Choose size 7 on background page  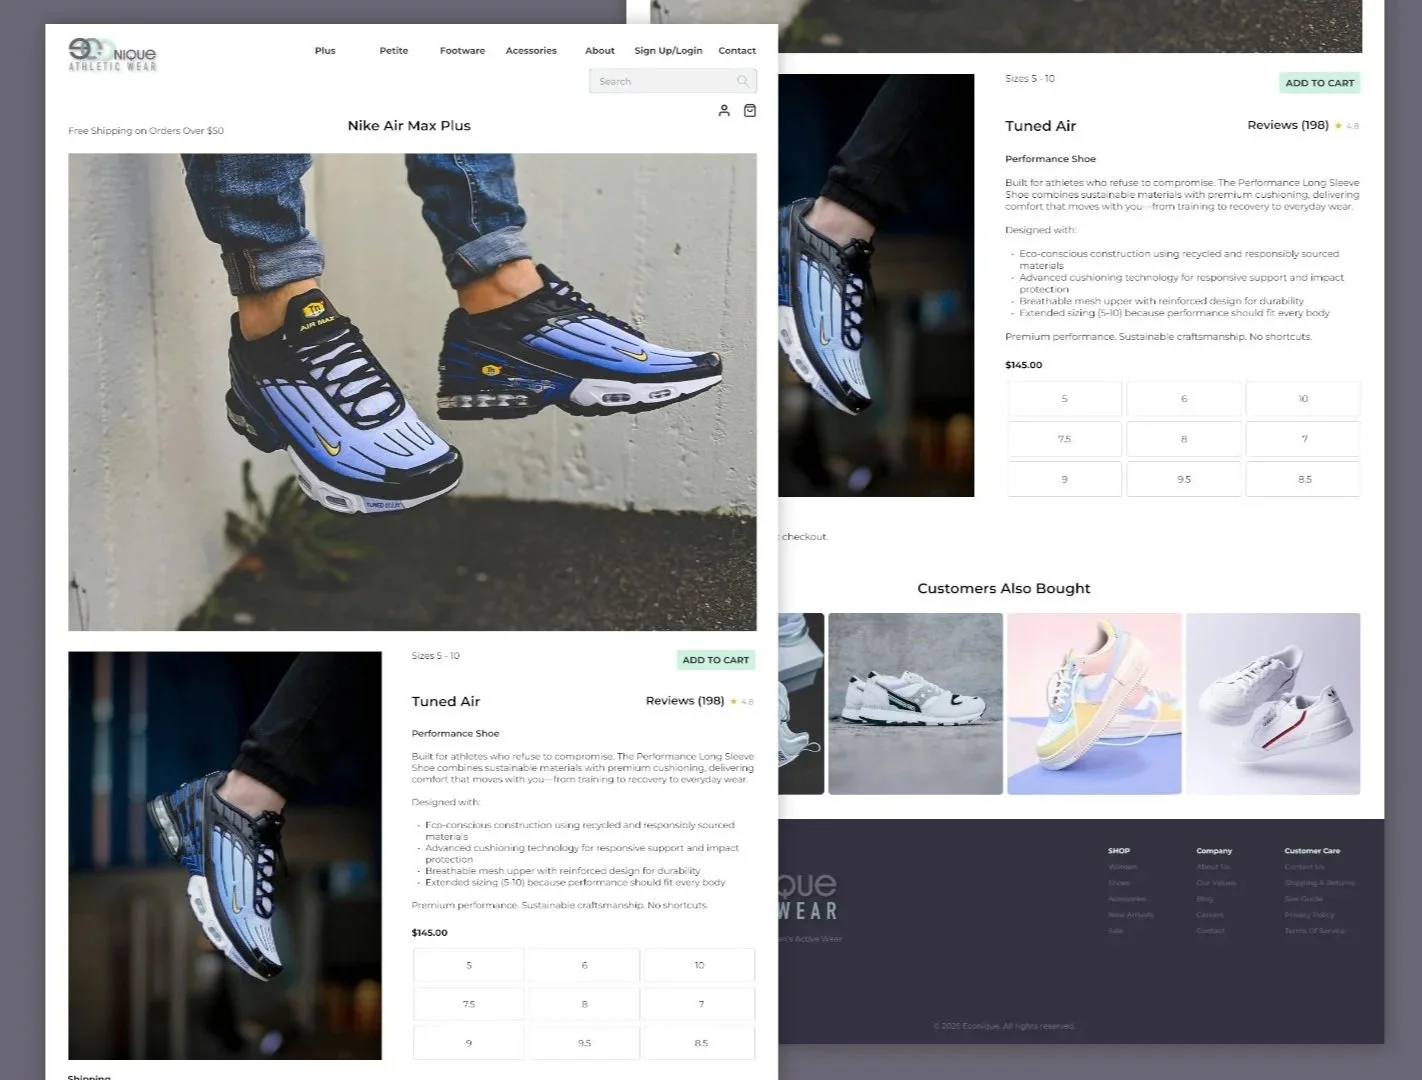(x=1303, y=439)
